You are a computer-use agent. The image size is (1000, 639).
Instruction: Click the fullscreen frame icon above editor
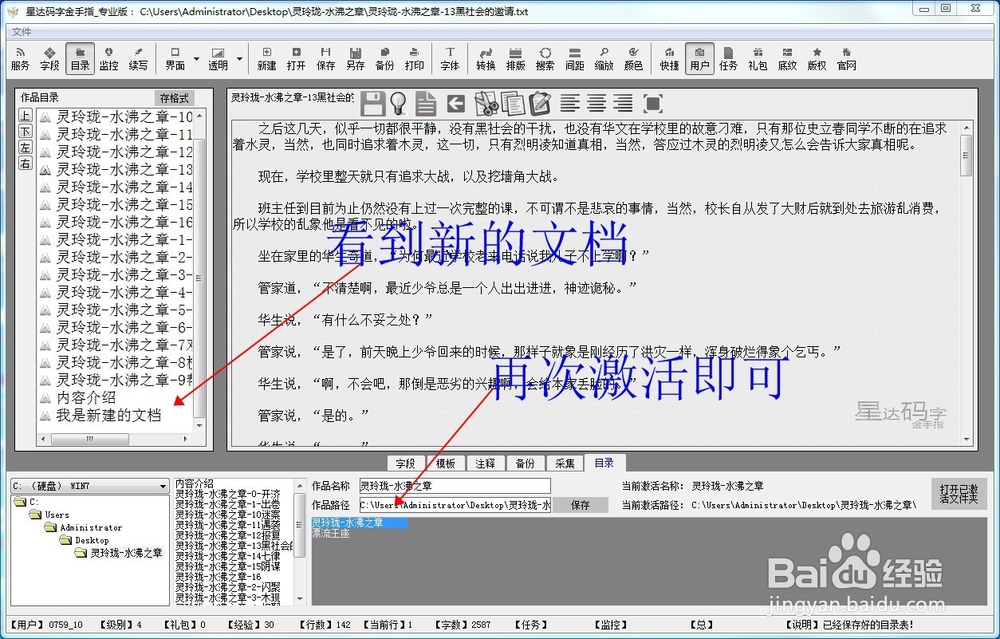click(x=653, y=103)
